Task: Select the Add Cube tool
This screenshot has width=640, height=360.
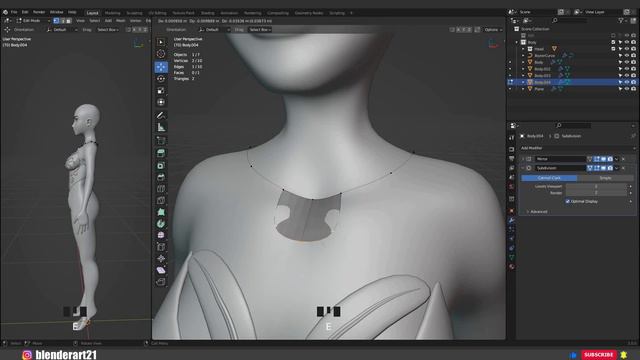Action: coord(161,140)
